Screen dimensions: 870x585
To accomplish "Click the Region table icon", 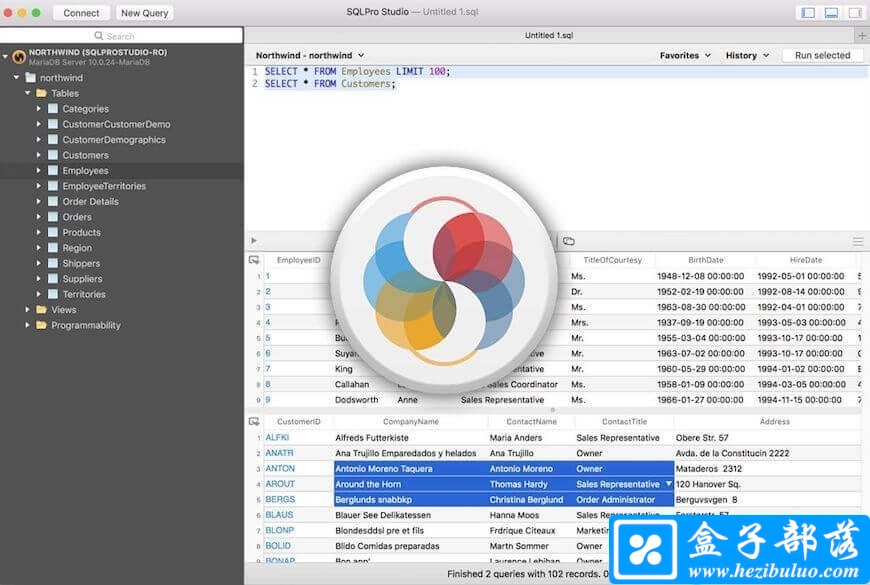I will pyautogui.click(x=53, y=248).
